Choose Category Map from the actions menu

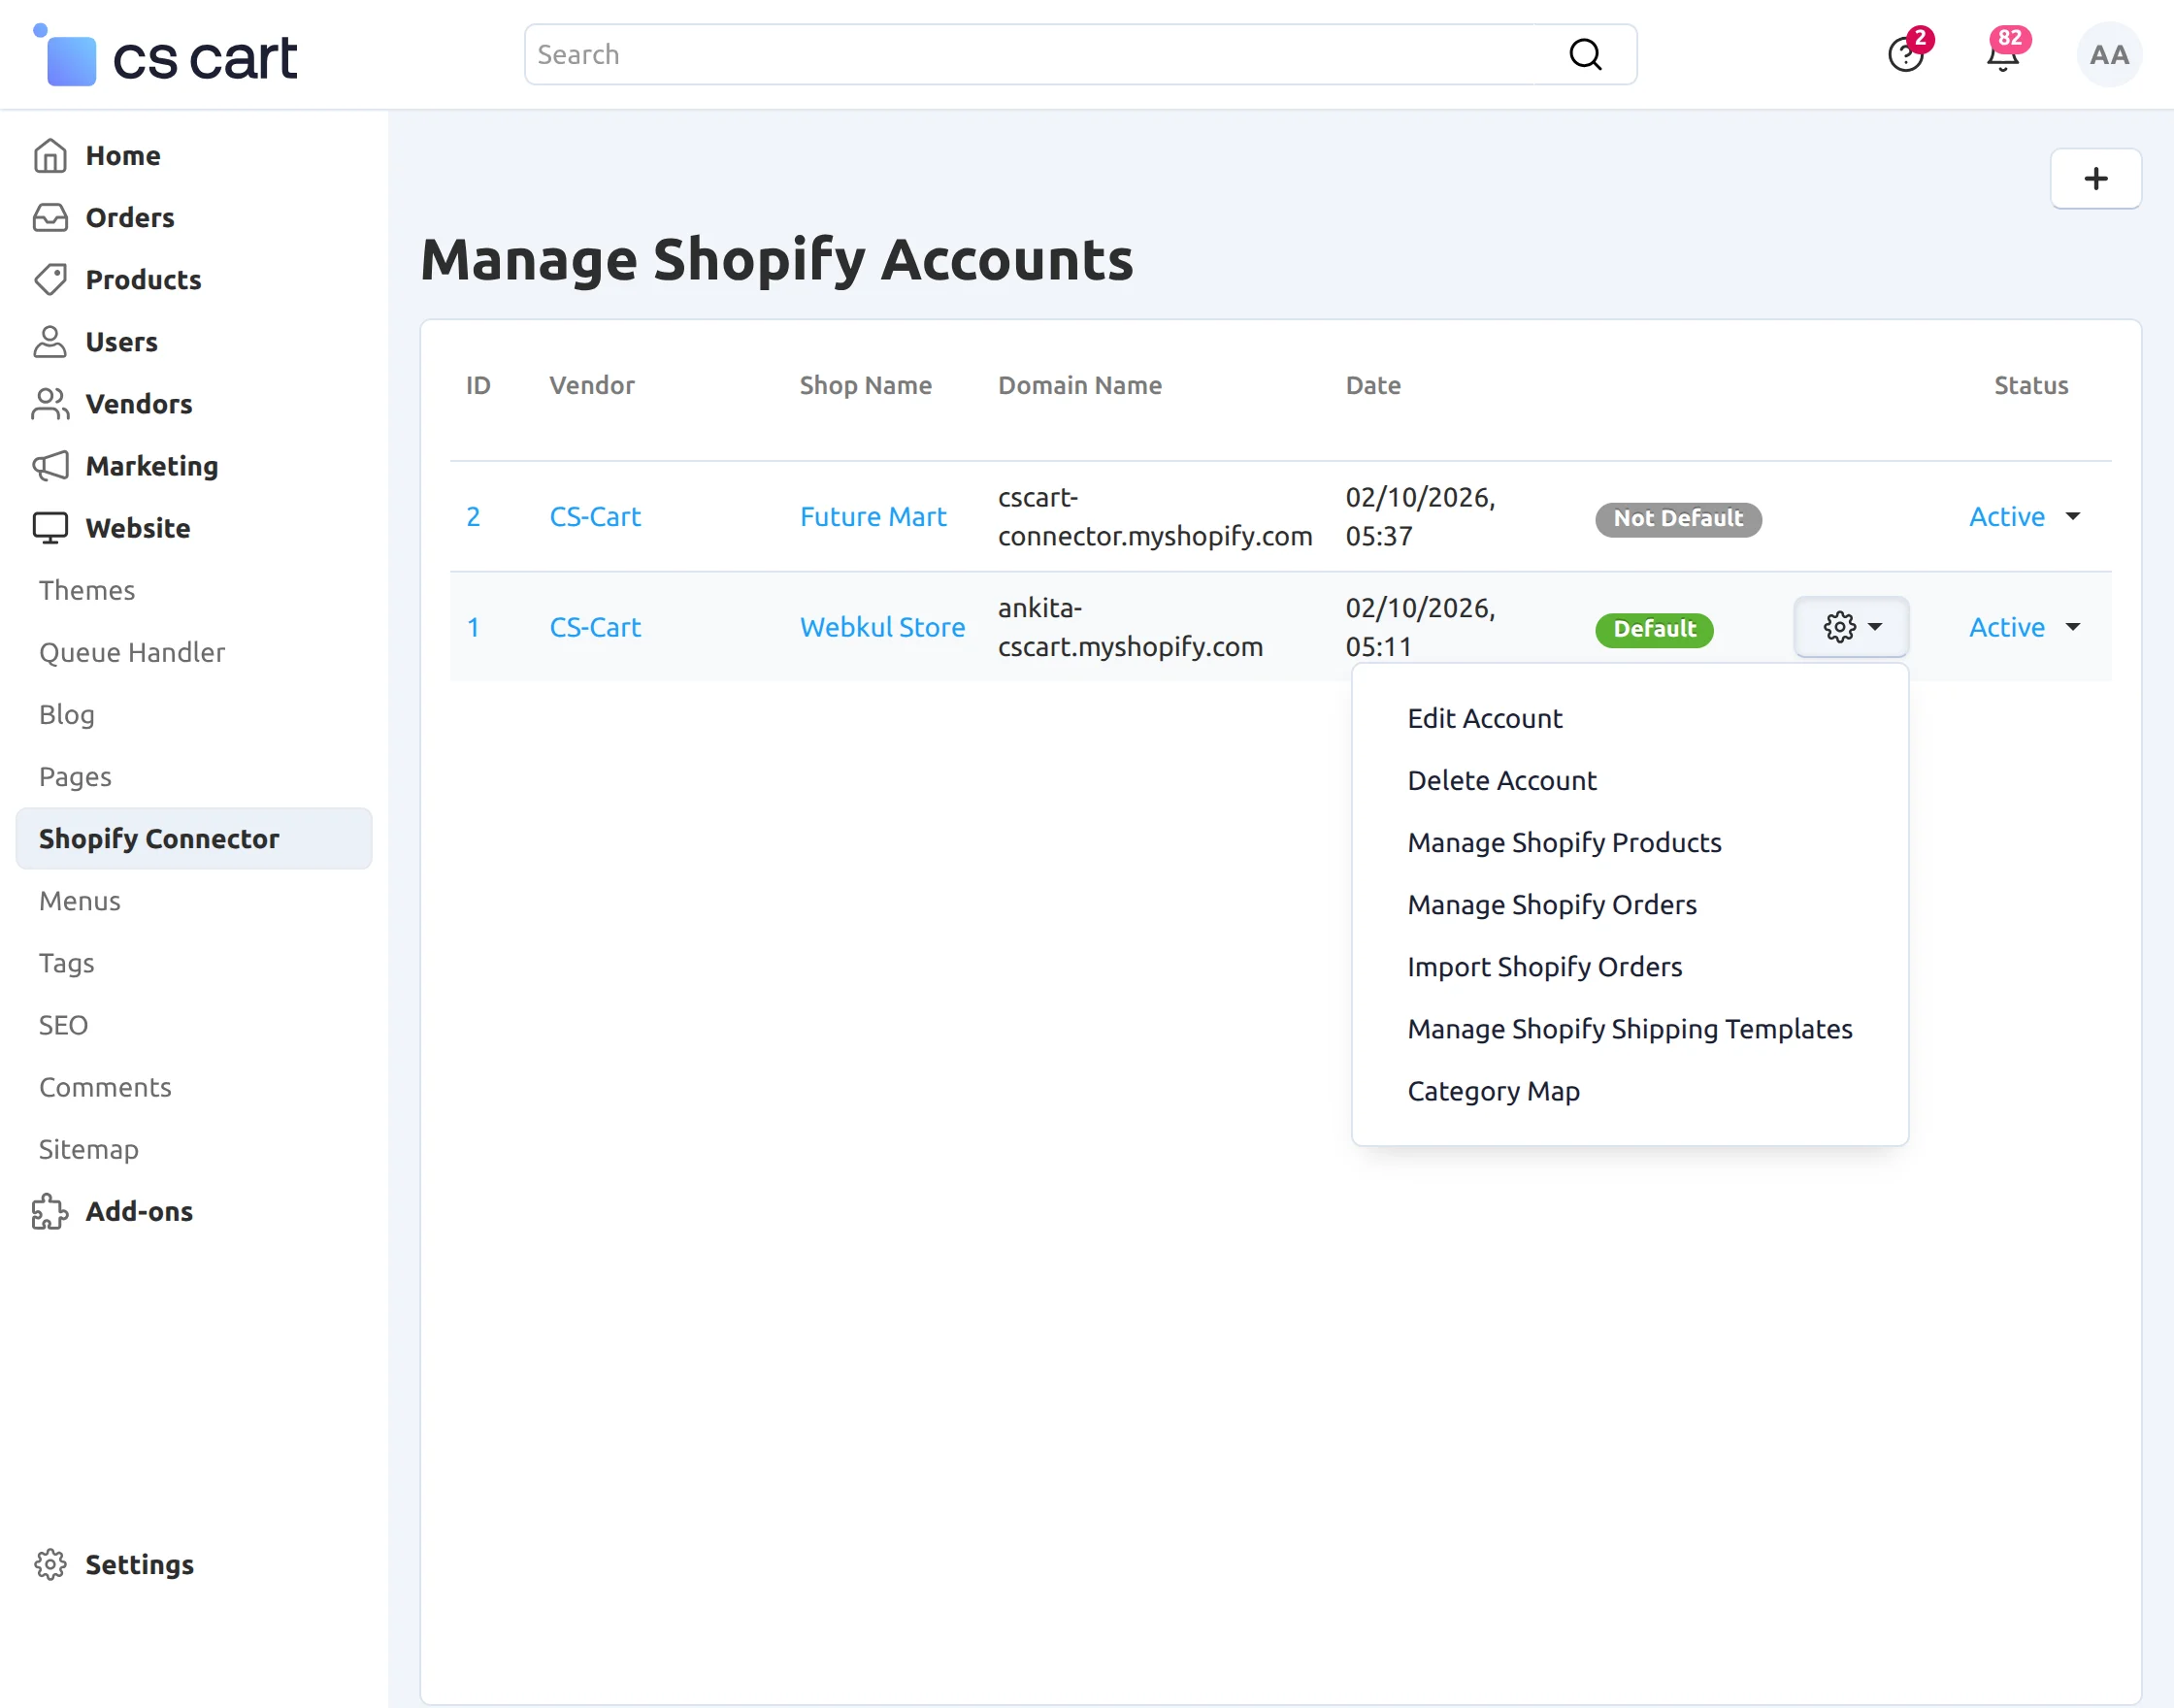coord(1493,1091)
